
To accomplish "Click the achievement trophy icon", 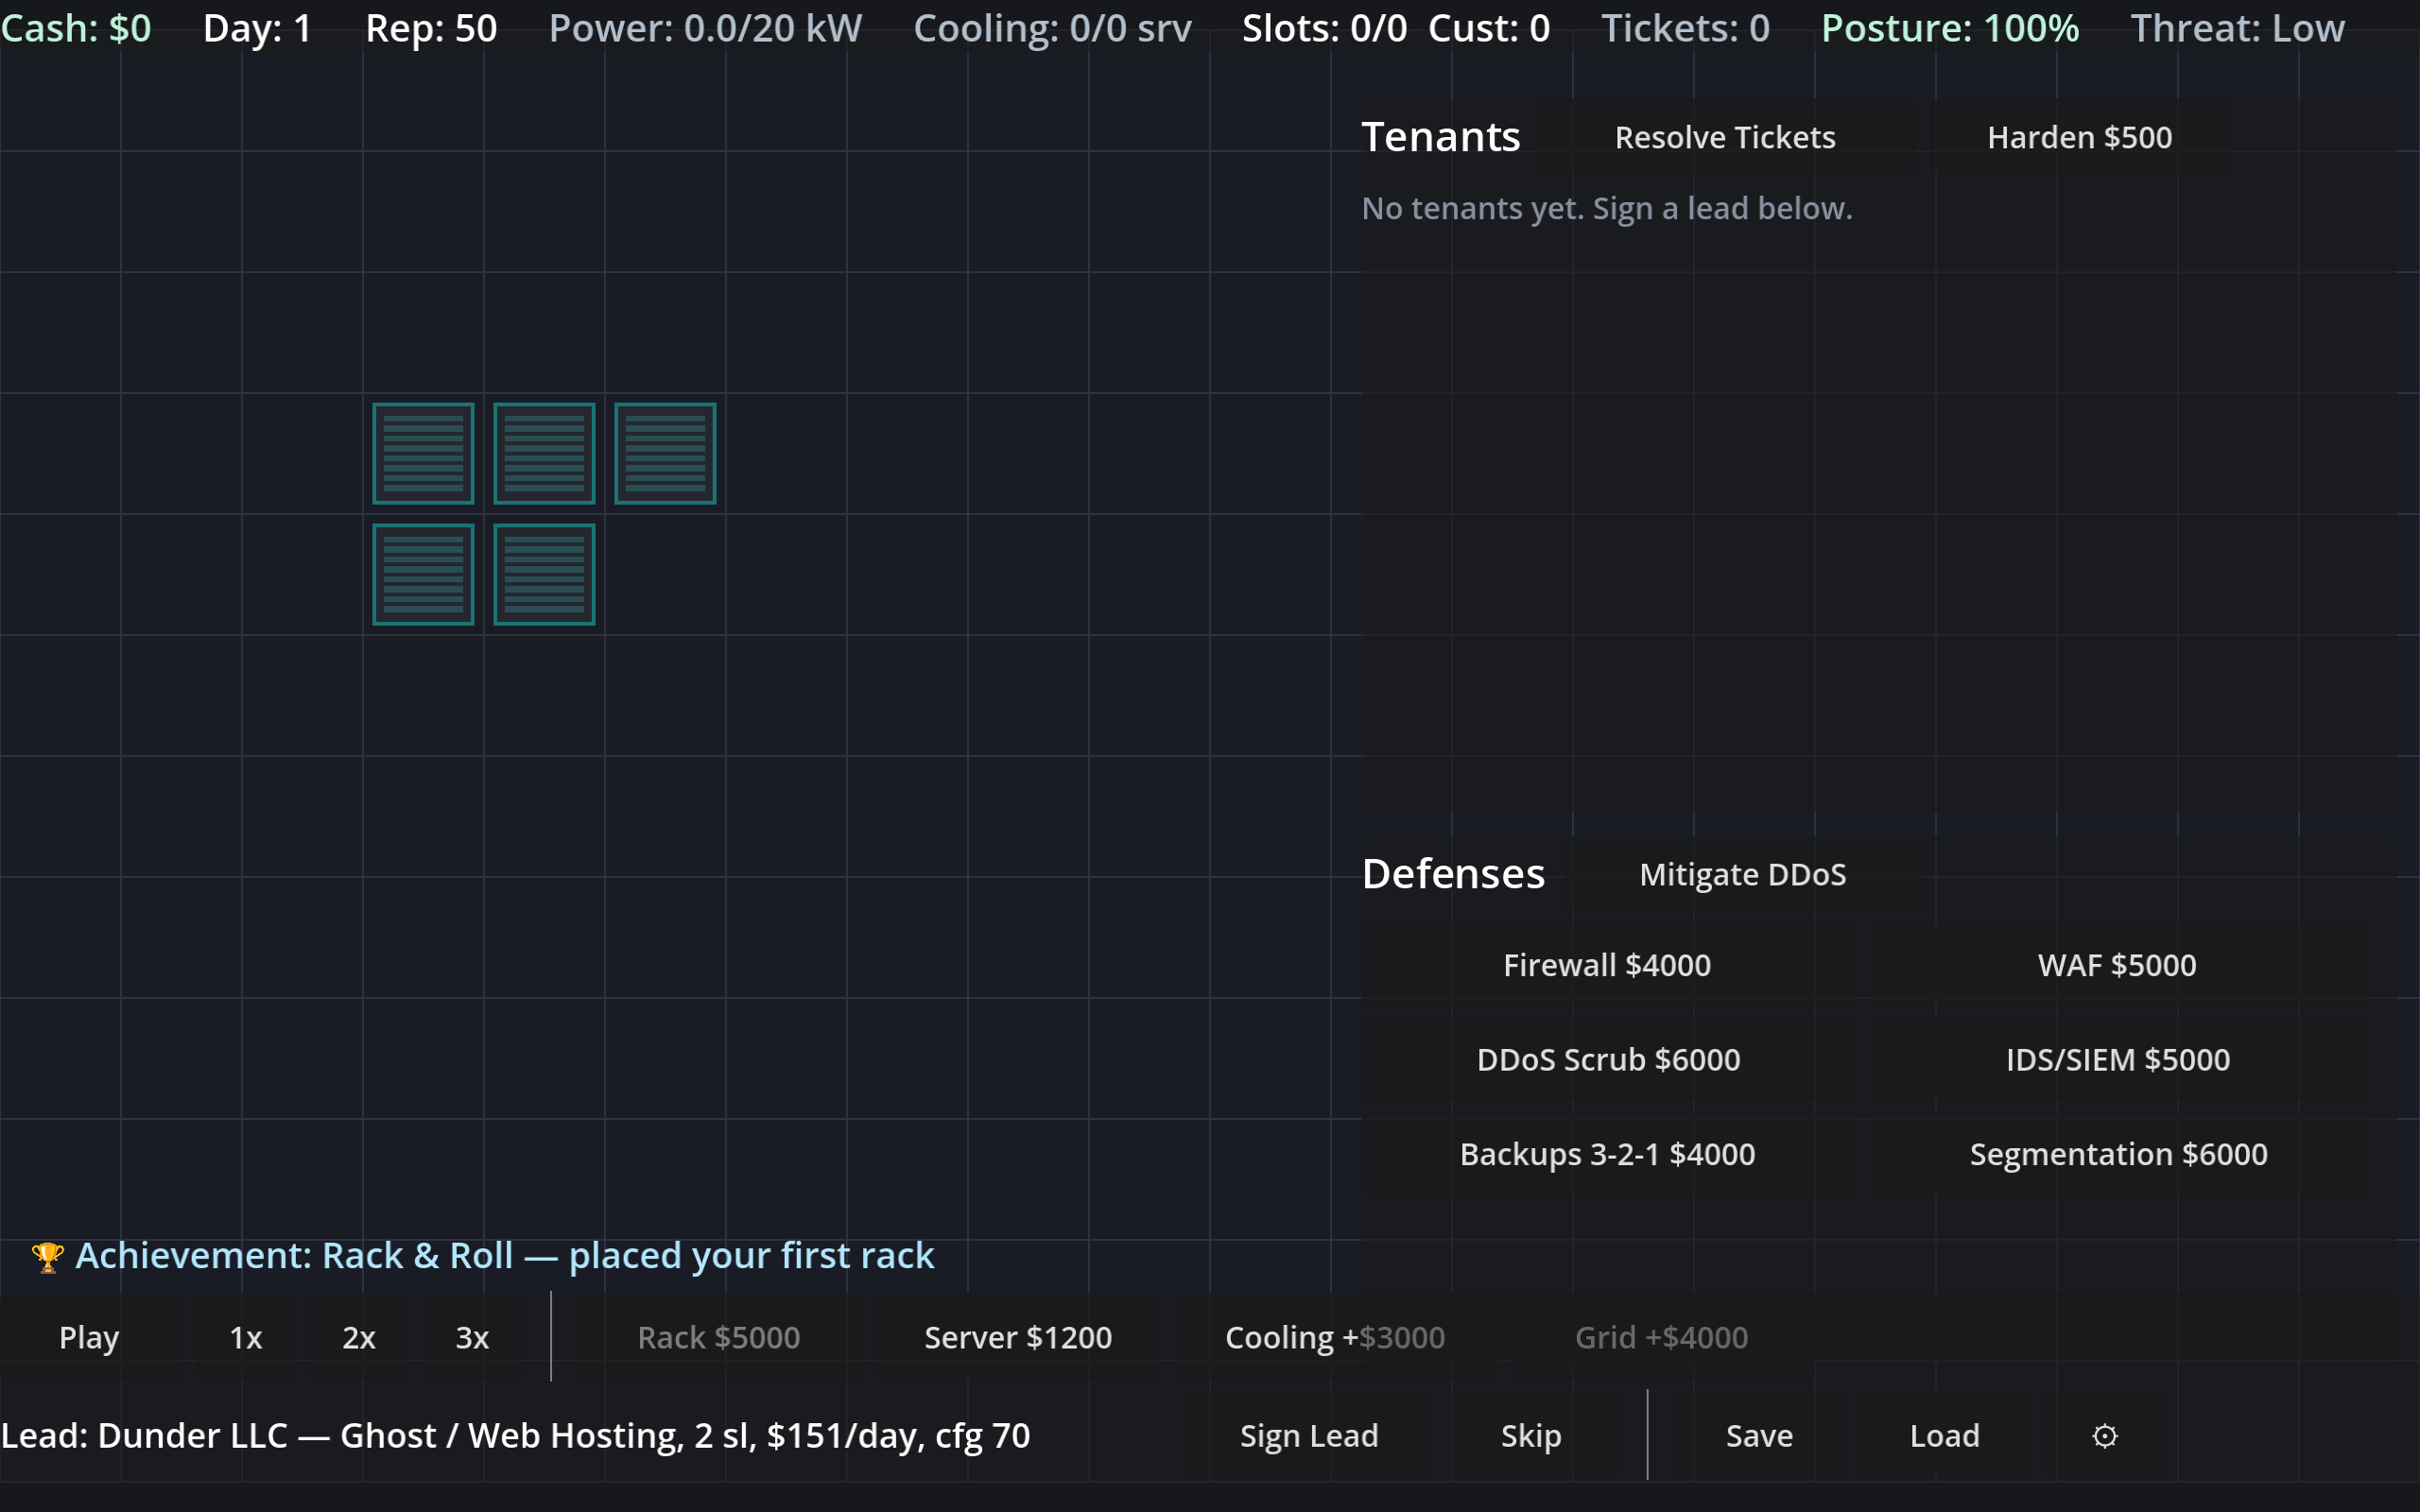I will click(x=47, y=1256).
